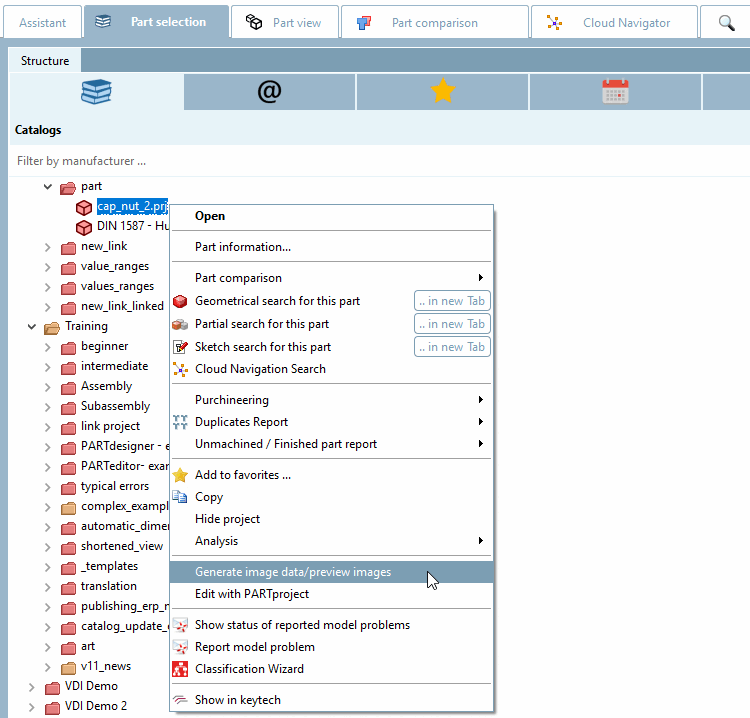
Task: Select the typical errors folder
Action: 115,486
